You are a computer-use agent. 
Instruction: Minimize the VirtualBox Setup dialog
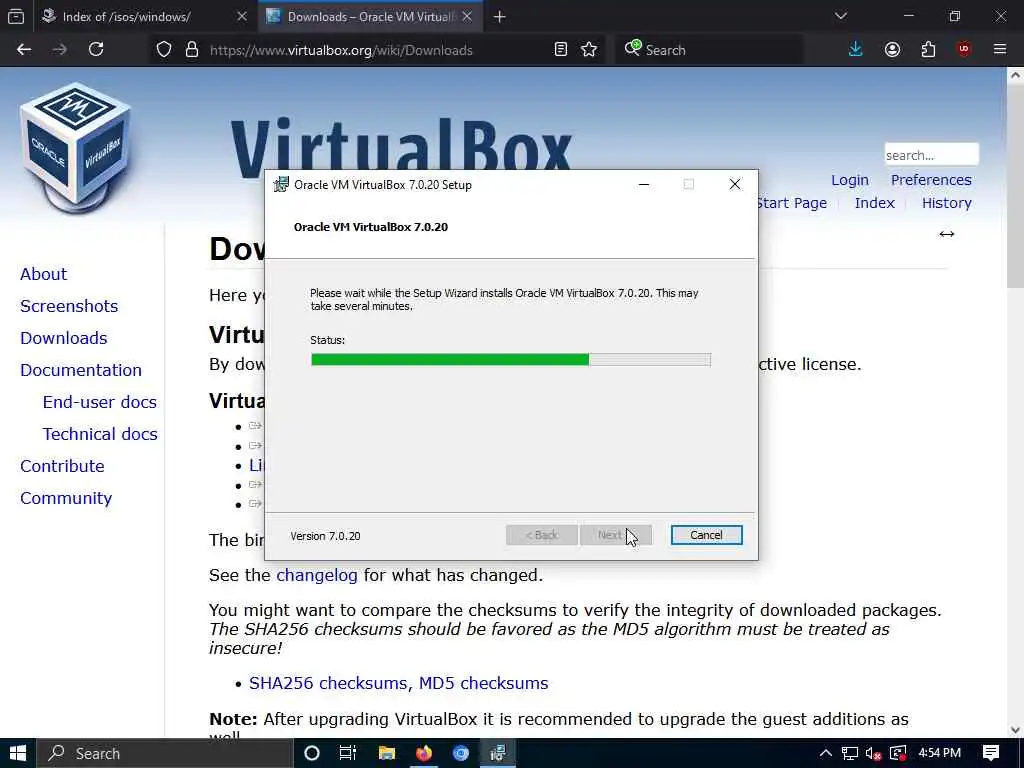tap(644, 184)
